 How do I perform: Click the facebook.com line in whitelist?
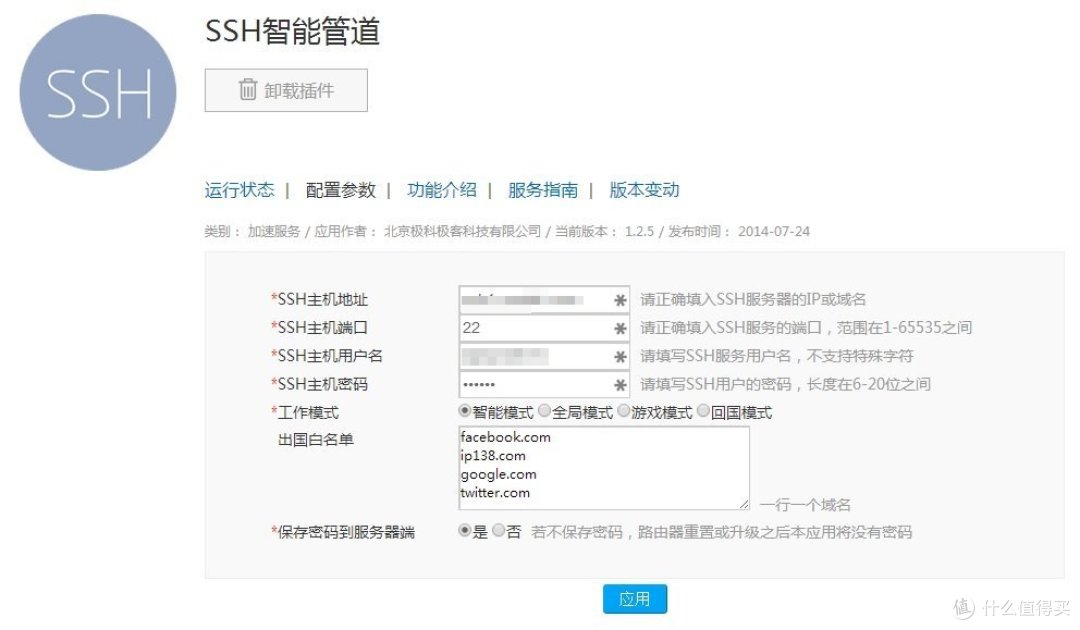[506, 437]
